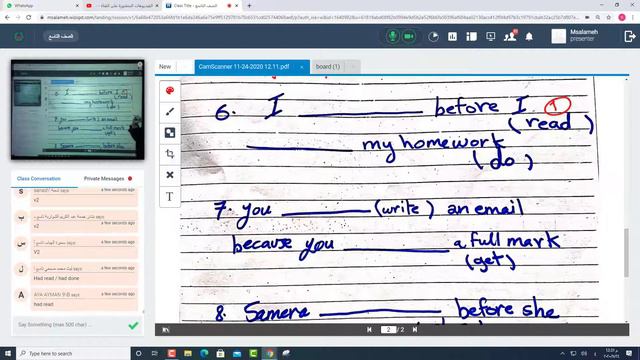Screen dimensions: 640x360
Task: Click the Windows search box
Action: tap(73, 353)
